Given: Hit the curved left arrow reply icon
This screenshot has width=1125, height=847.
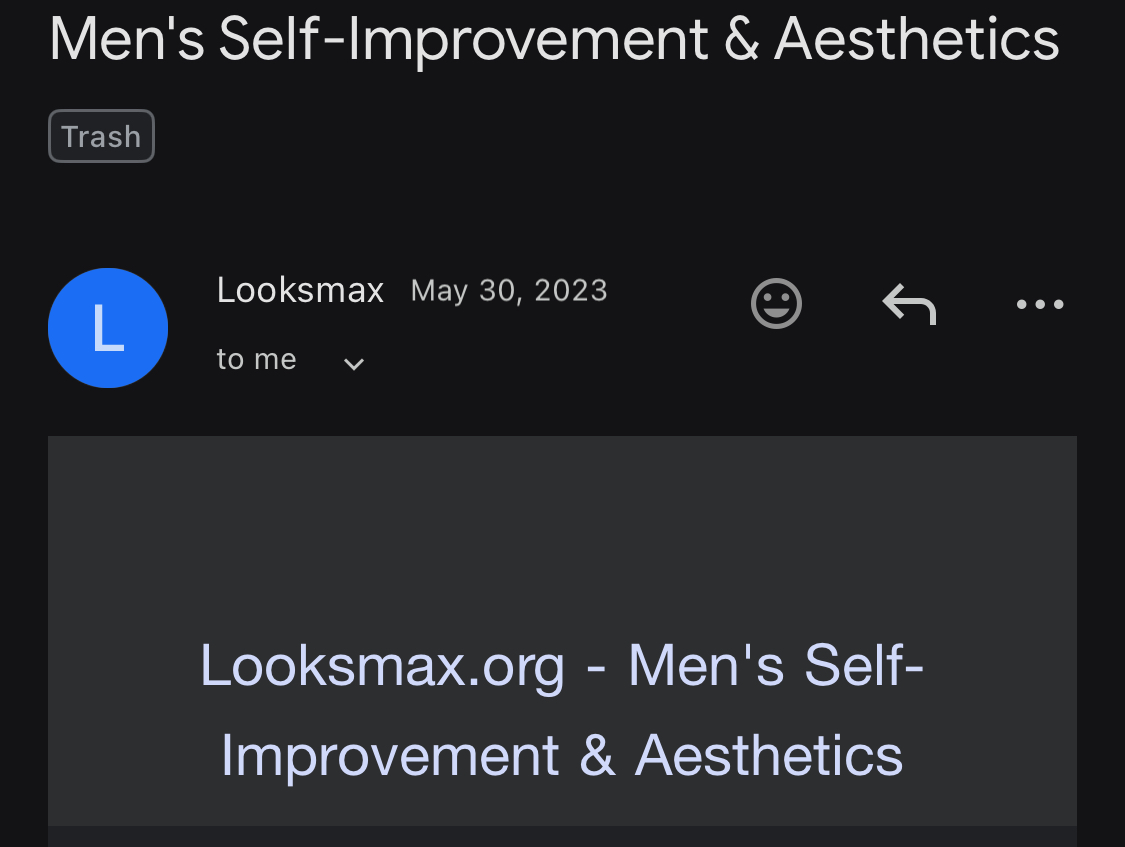Looking at the screenshot, I should click(x=908, y=303).
